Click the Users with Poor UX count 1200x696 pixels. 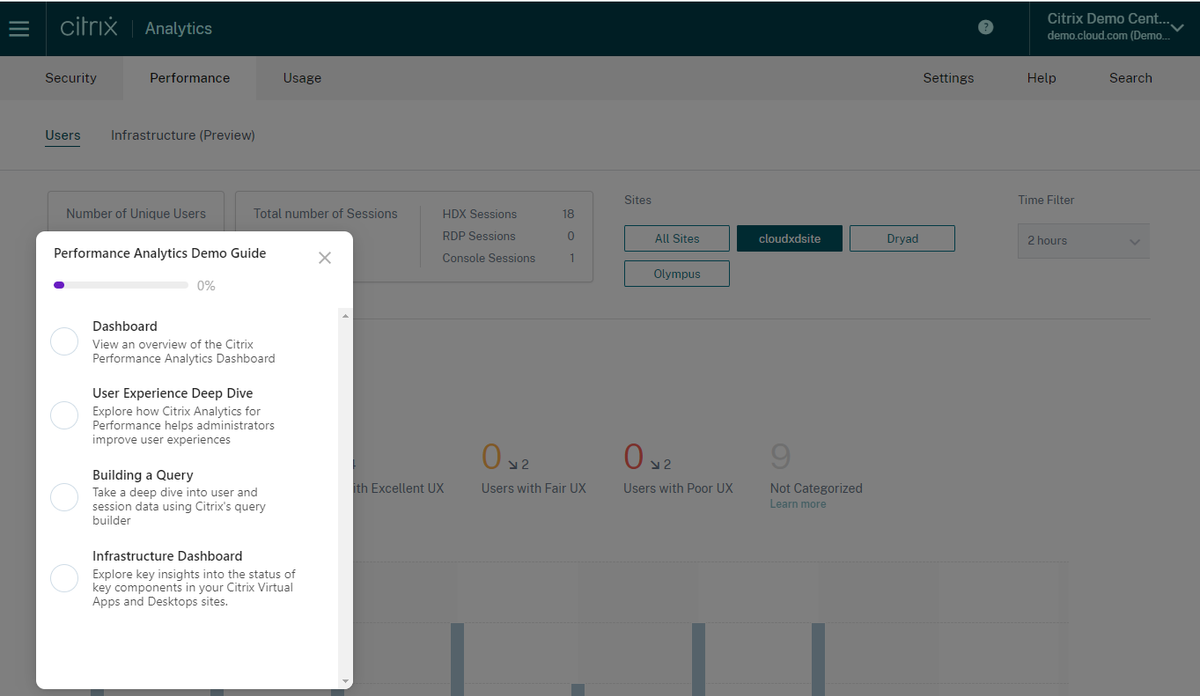[633, 457]
